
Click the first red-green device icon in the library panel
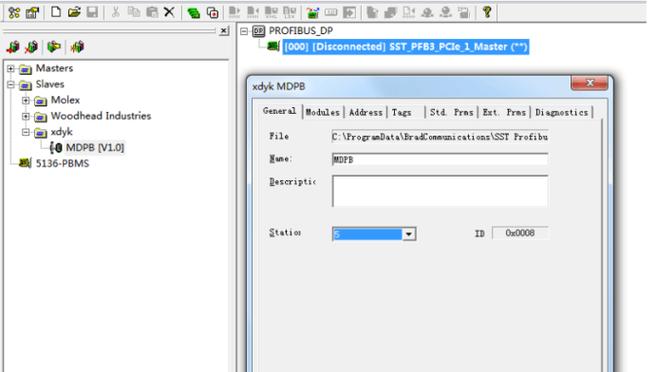click(x=13, y=47)
